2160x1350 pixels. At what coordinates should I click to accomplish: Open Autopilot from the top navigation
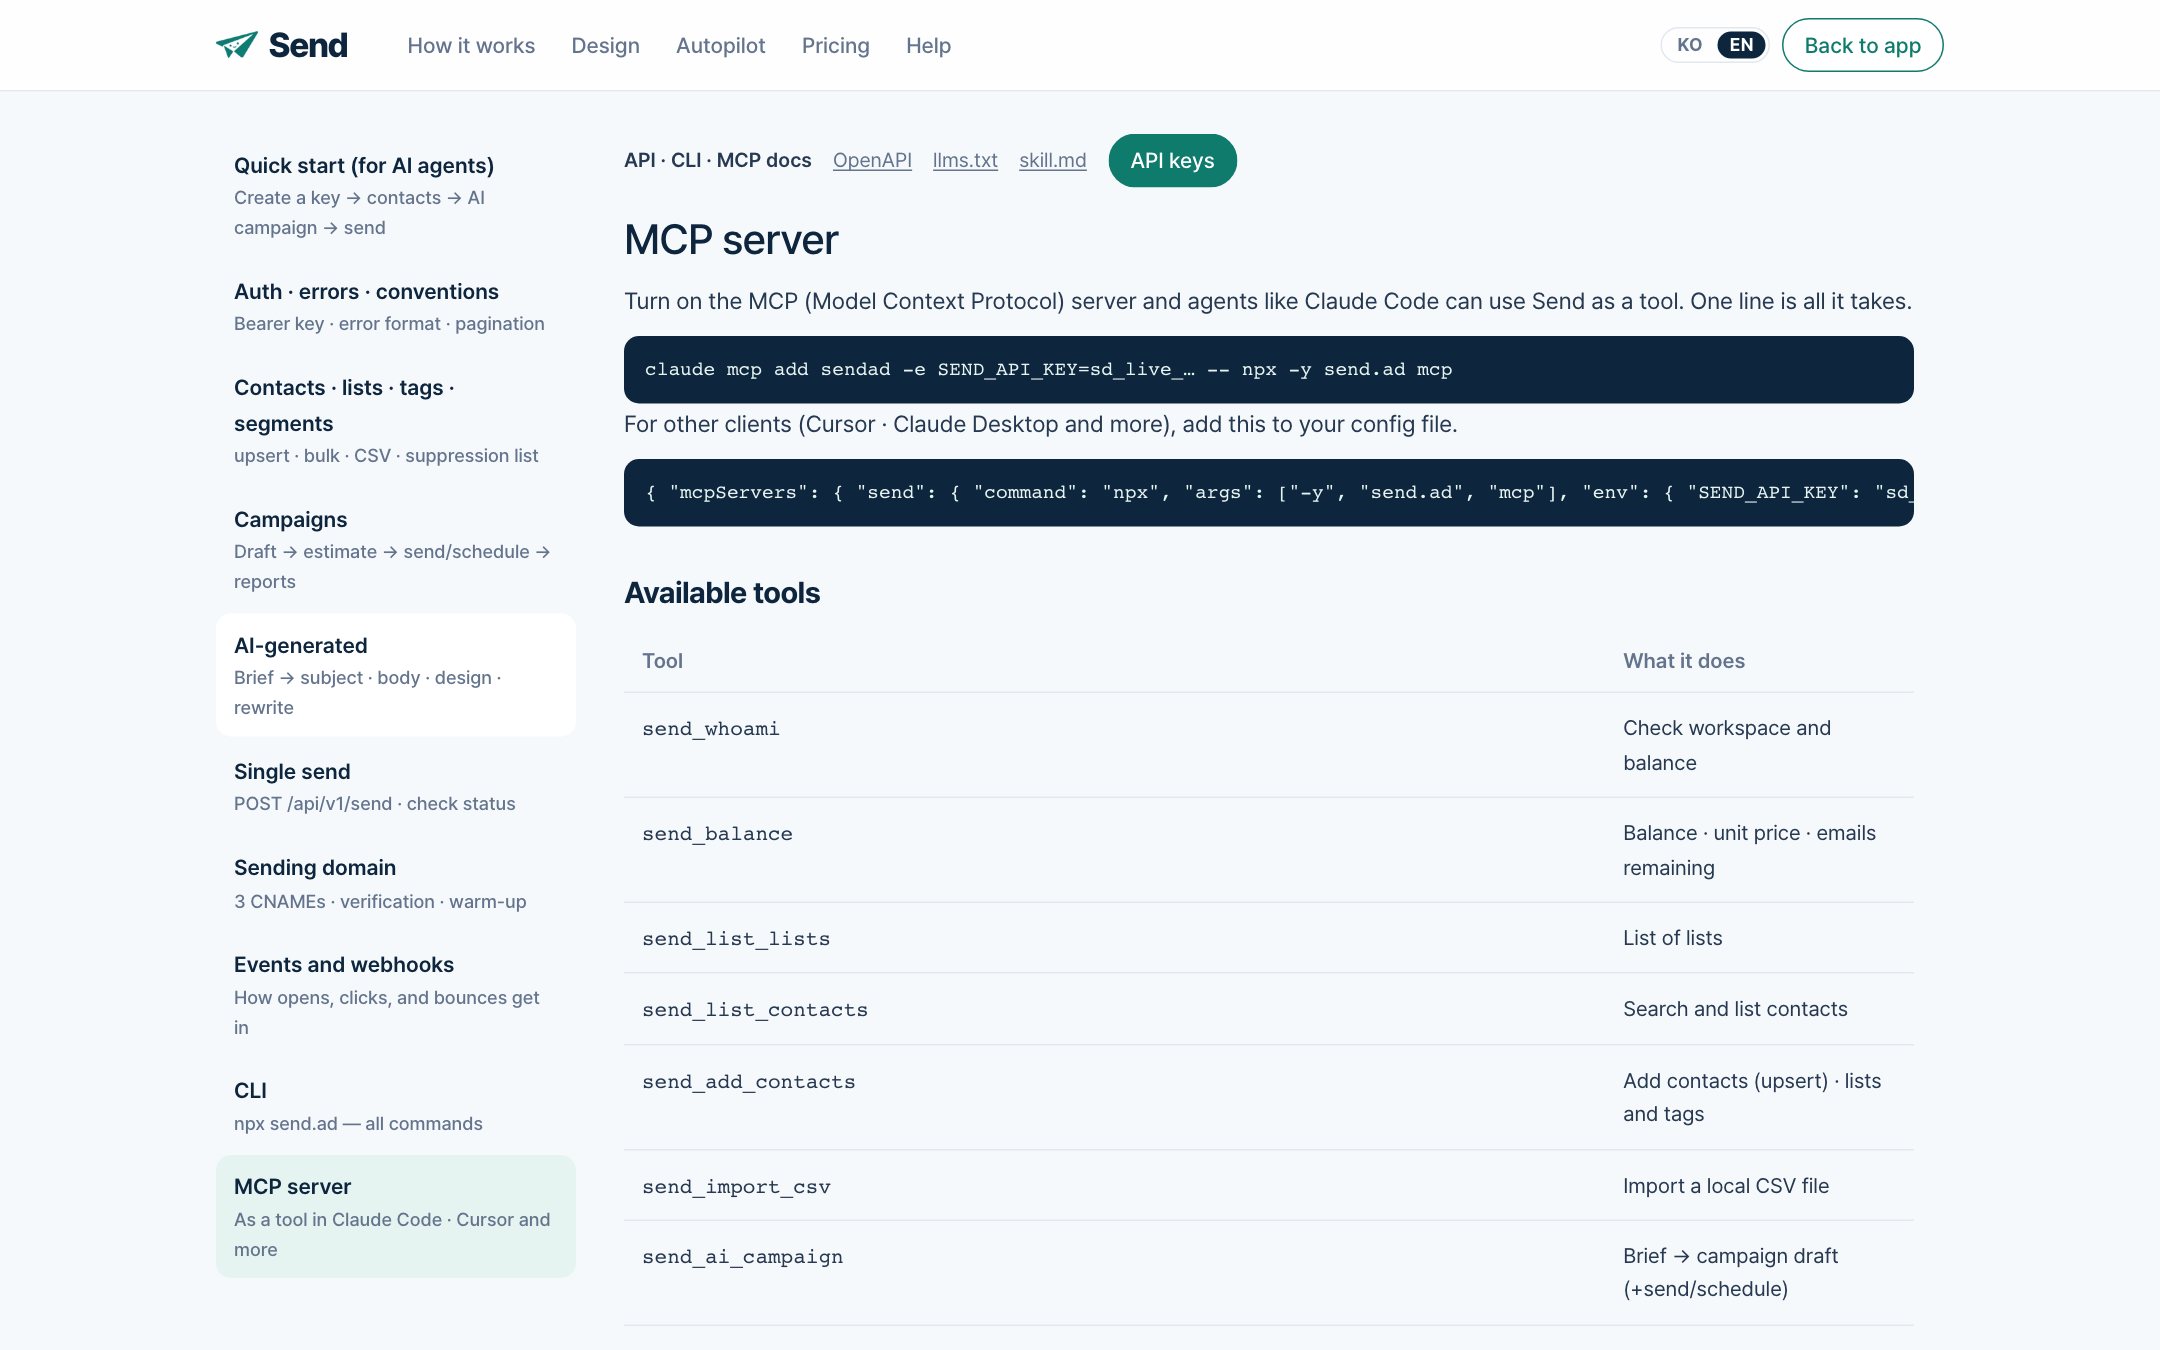coord(720,46)
